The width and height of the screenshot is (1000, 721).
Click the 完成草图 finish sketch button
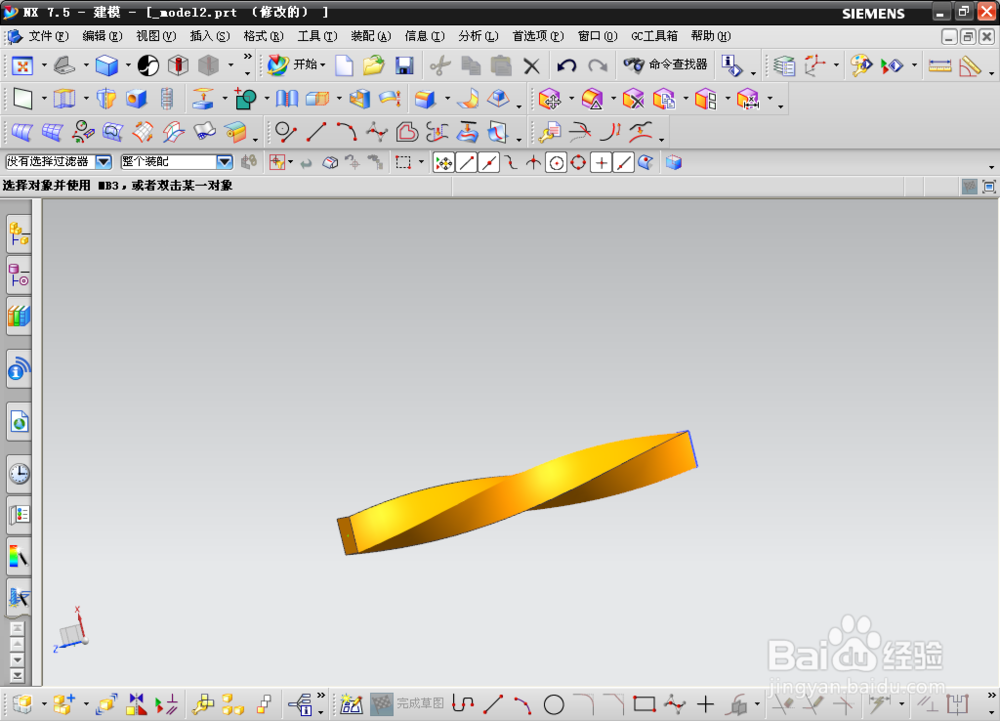click(x=407, y=704)
